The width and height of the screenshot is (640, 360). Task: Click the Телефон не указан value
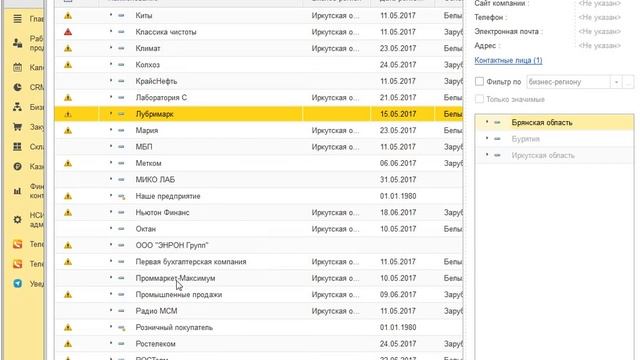coord(600,18)
